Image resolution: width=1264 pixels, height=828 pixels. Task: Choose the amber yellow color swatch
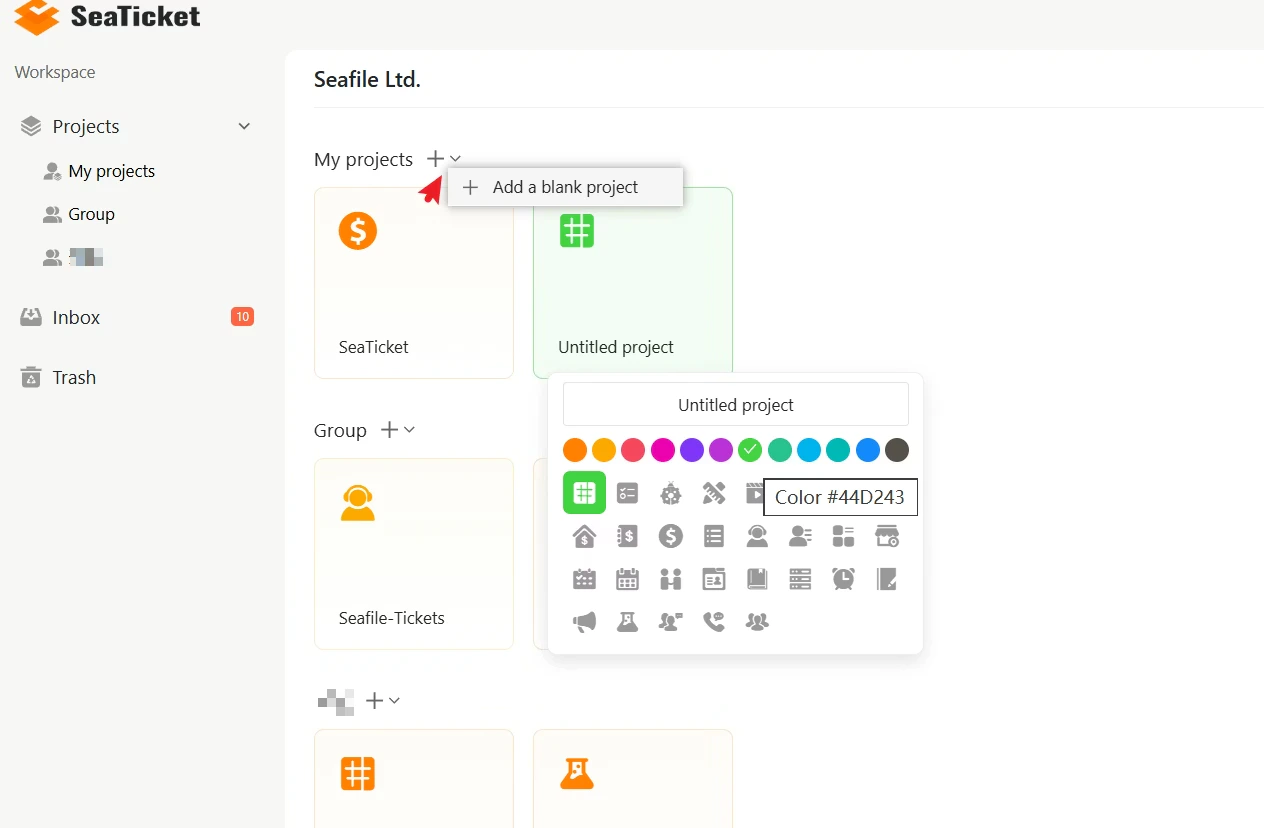coord(604,450)
